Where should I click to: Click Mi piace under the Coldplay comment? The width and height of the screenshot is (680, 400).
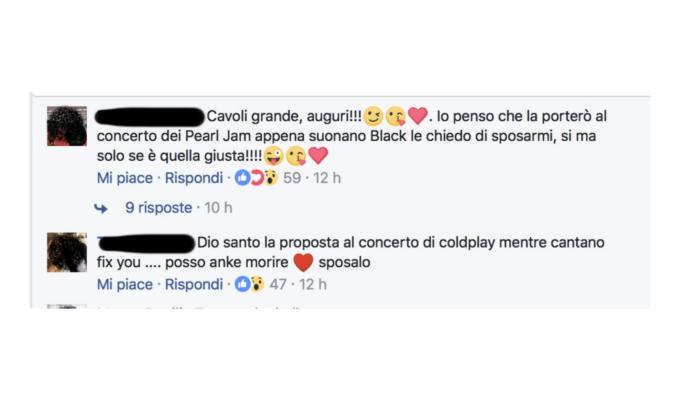click(x=125, y=285)
